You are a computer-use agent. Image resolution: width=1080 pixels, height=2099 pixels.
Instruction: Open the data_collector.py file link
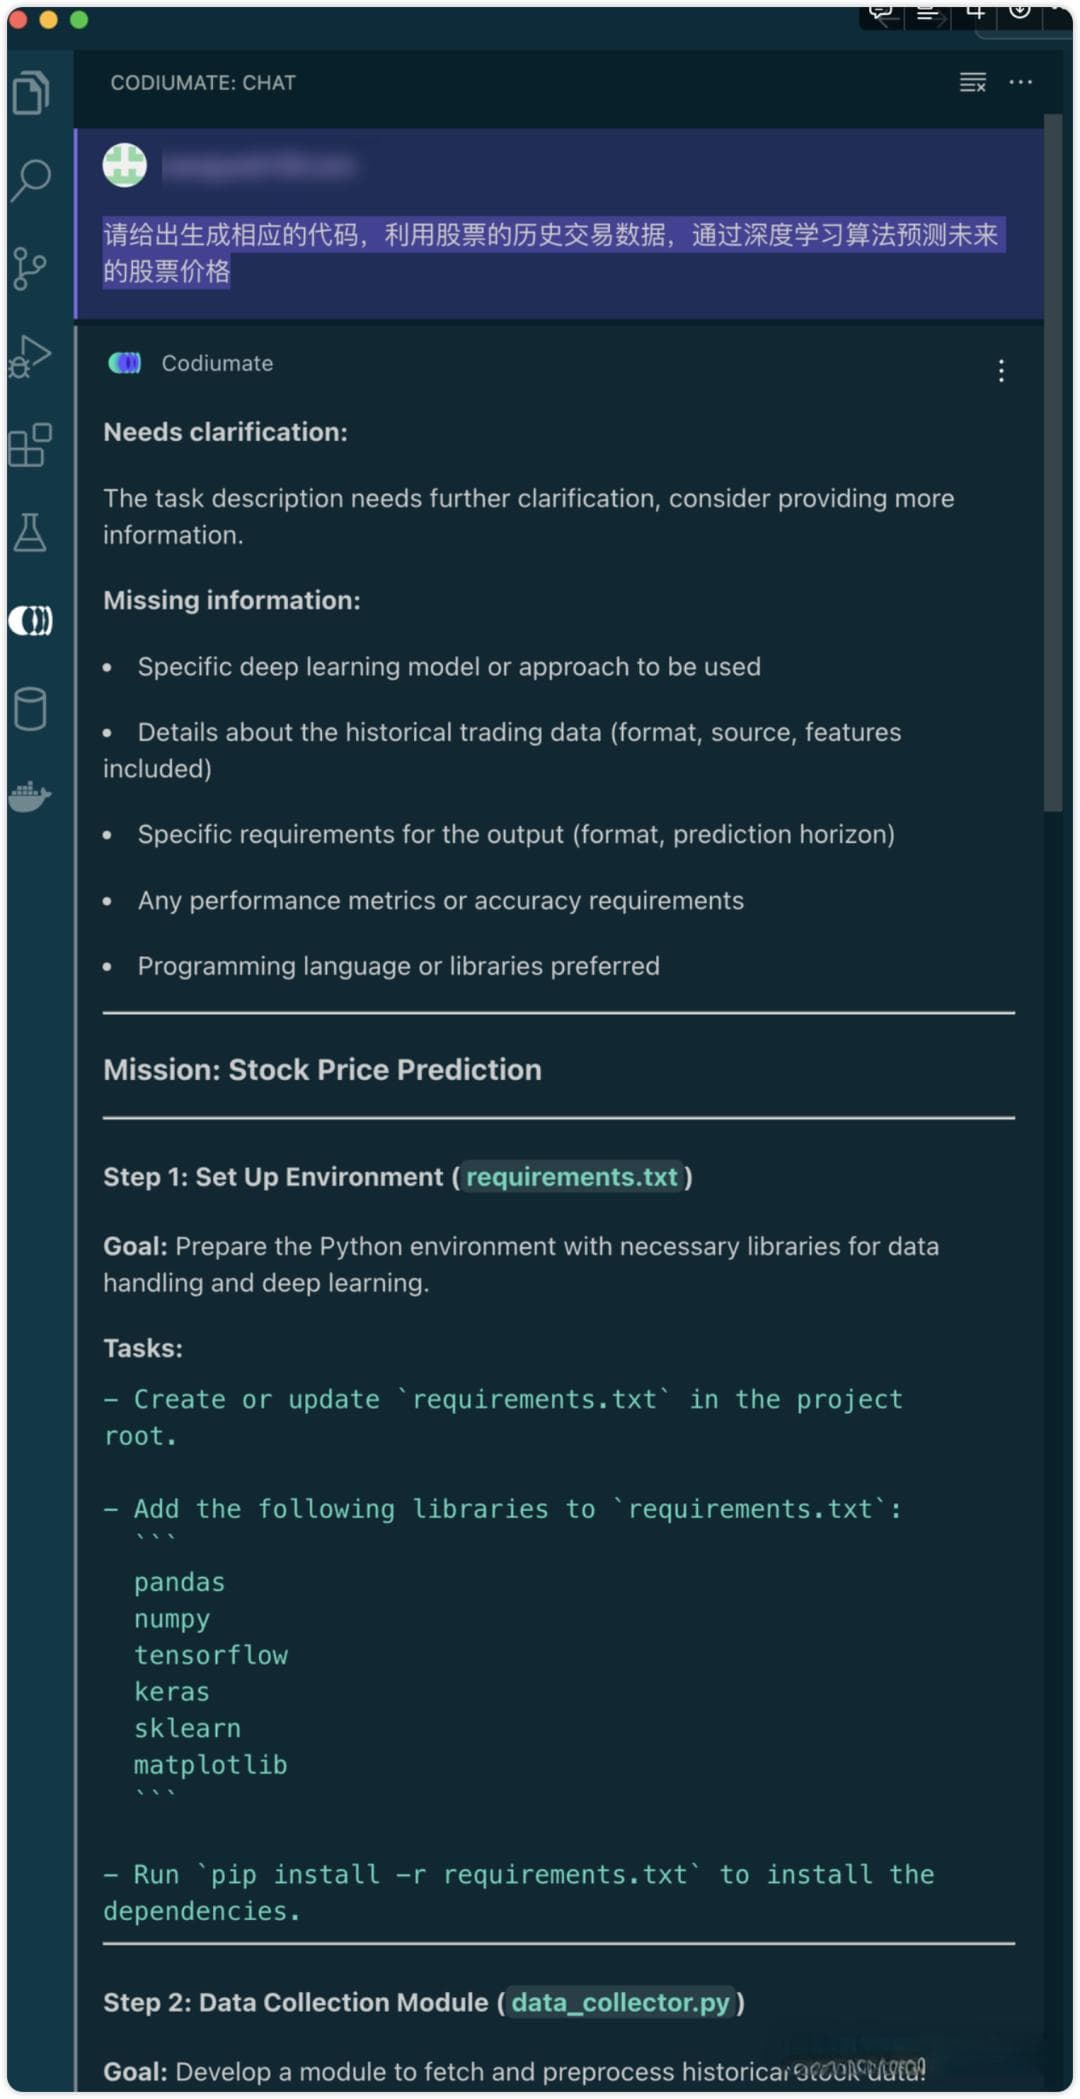click(621, 2002)
